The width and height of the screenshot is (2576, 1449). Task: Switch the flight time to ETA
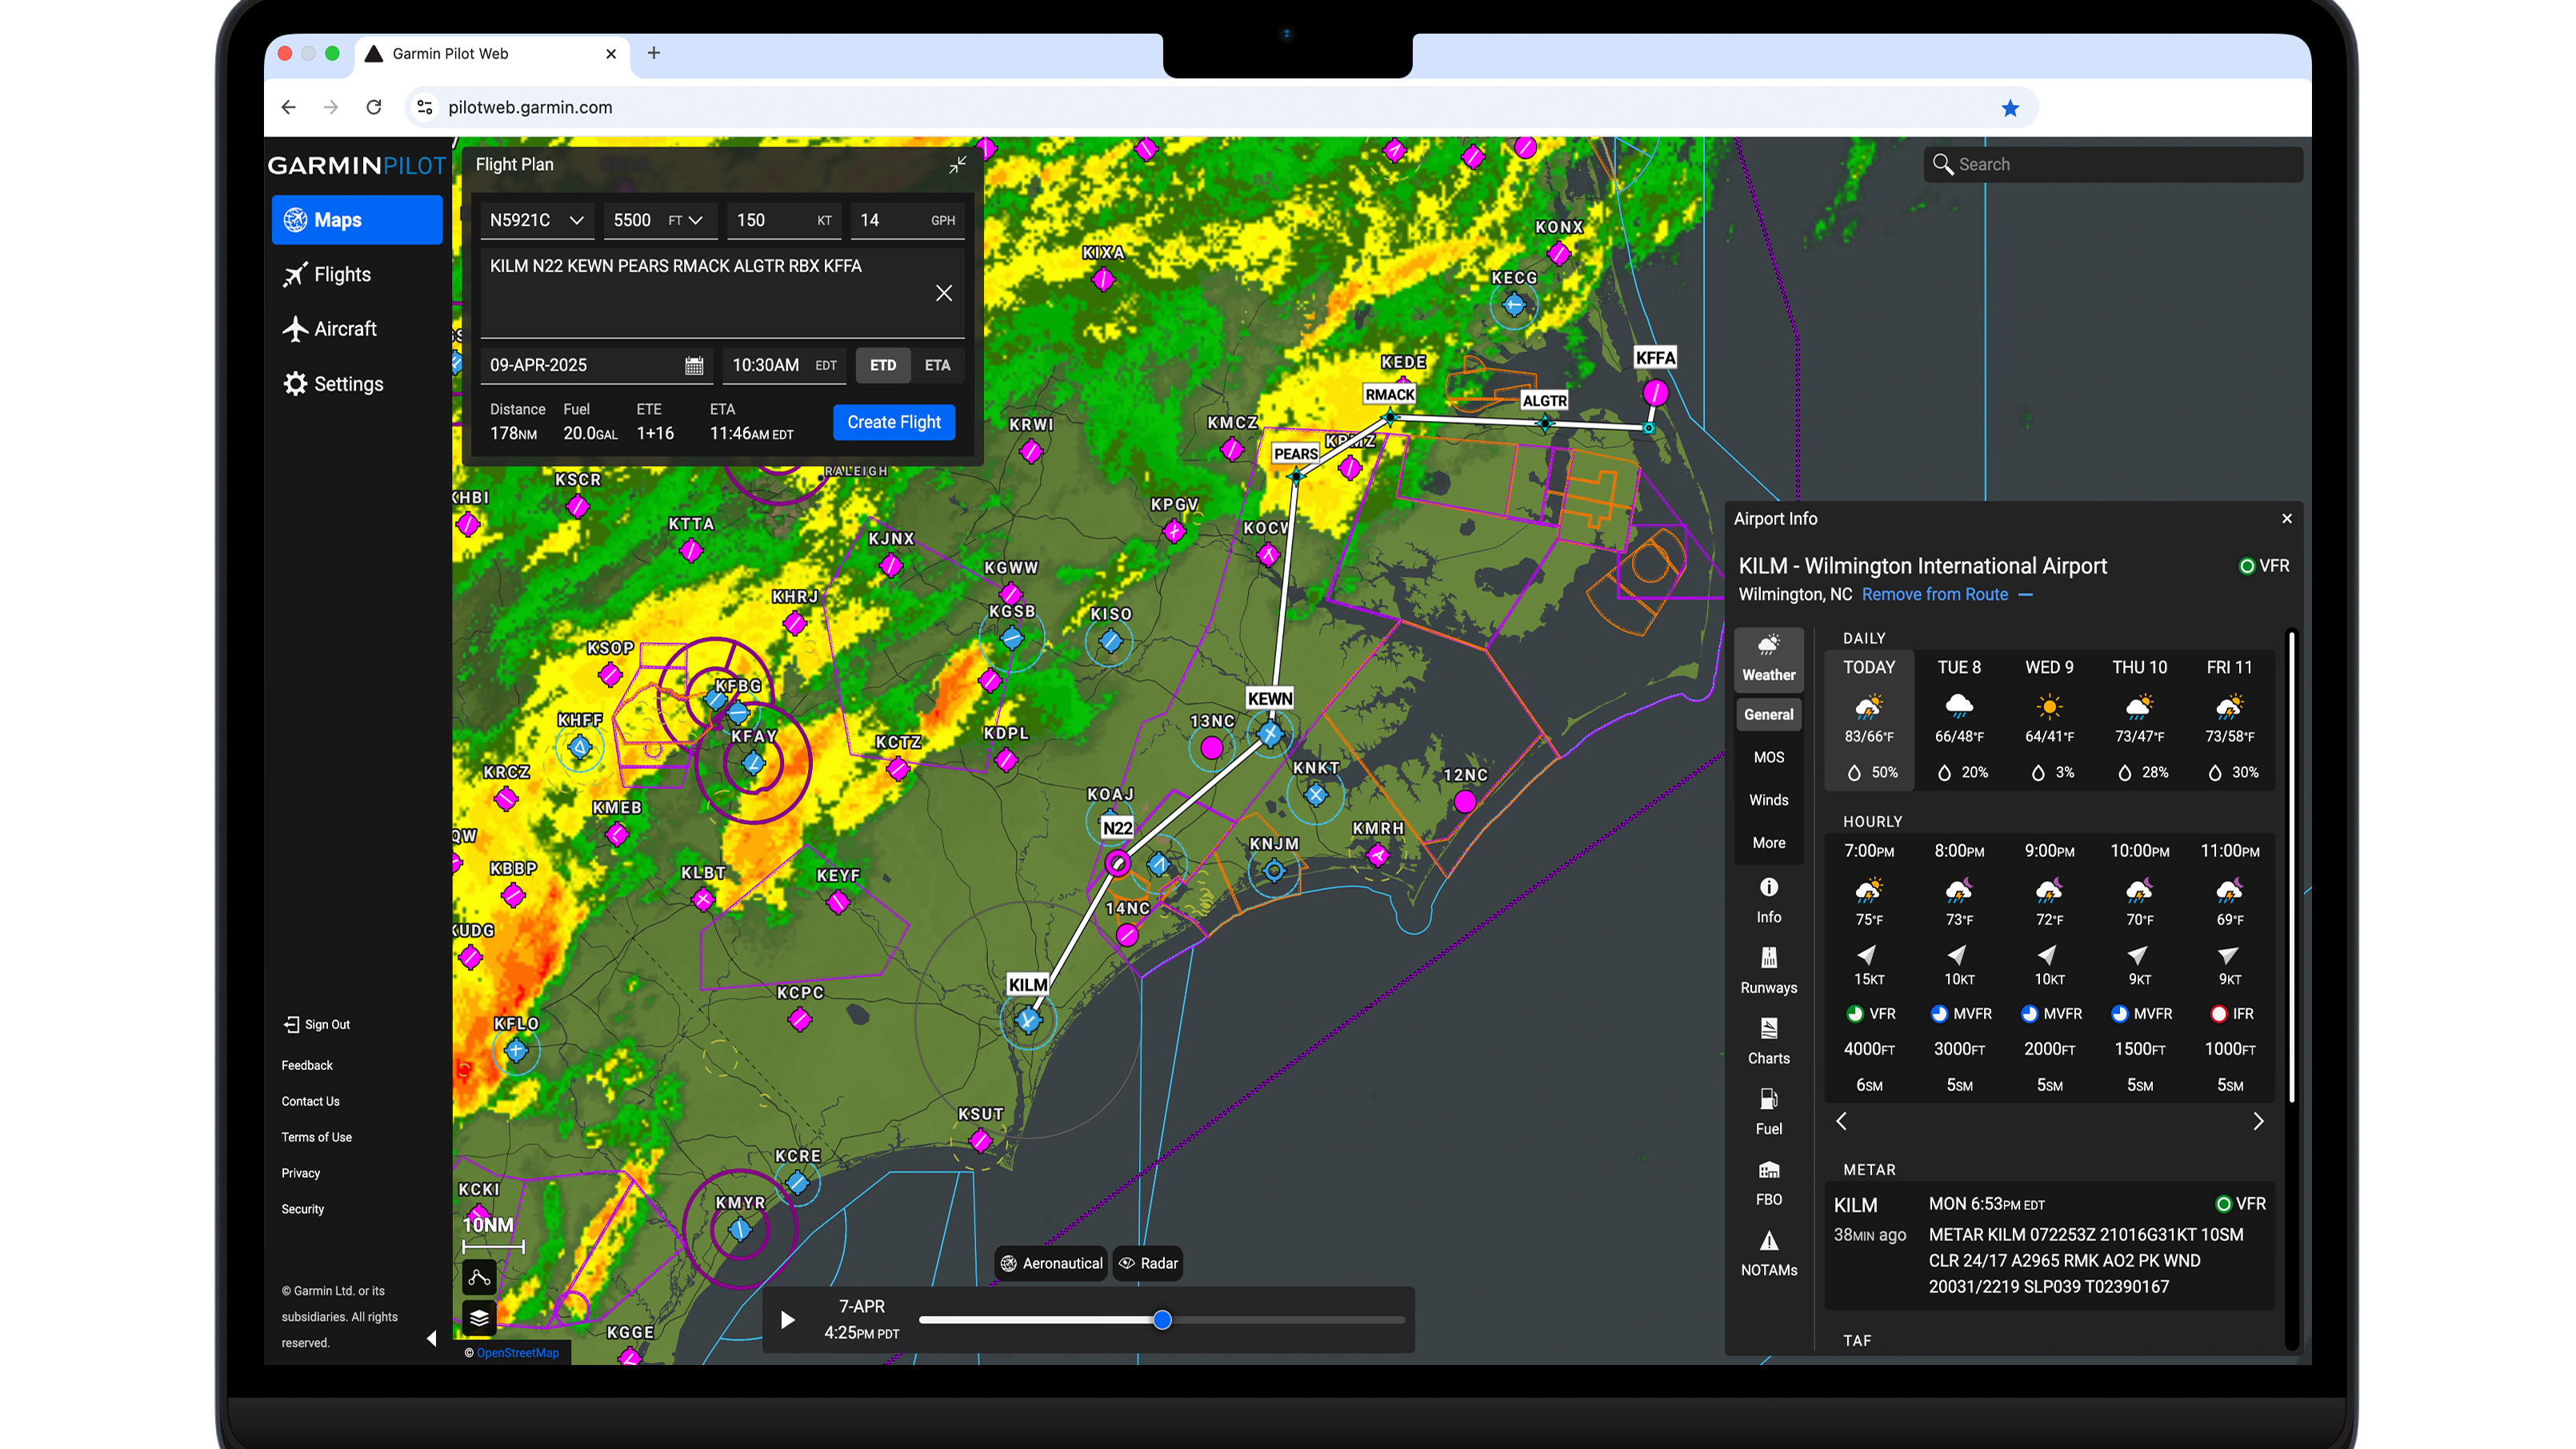click(937, 366)
